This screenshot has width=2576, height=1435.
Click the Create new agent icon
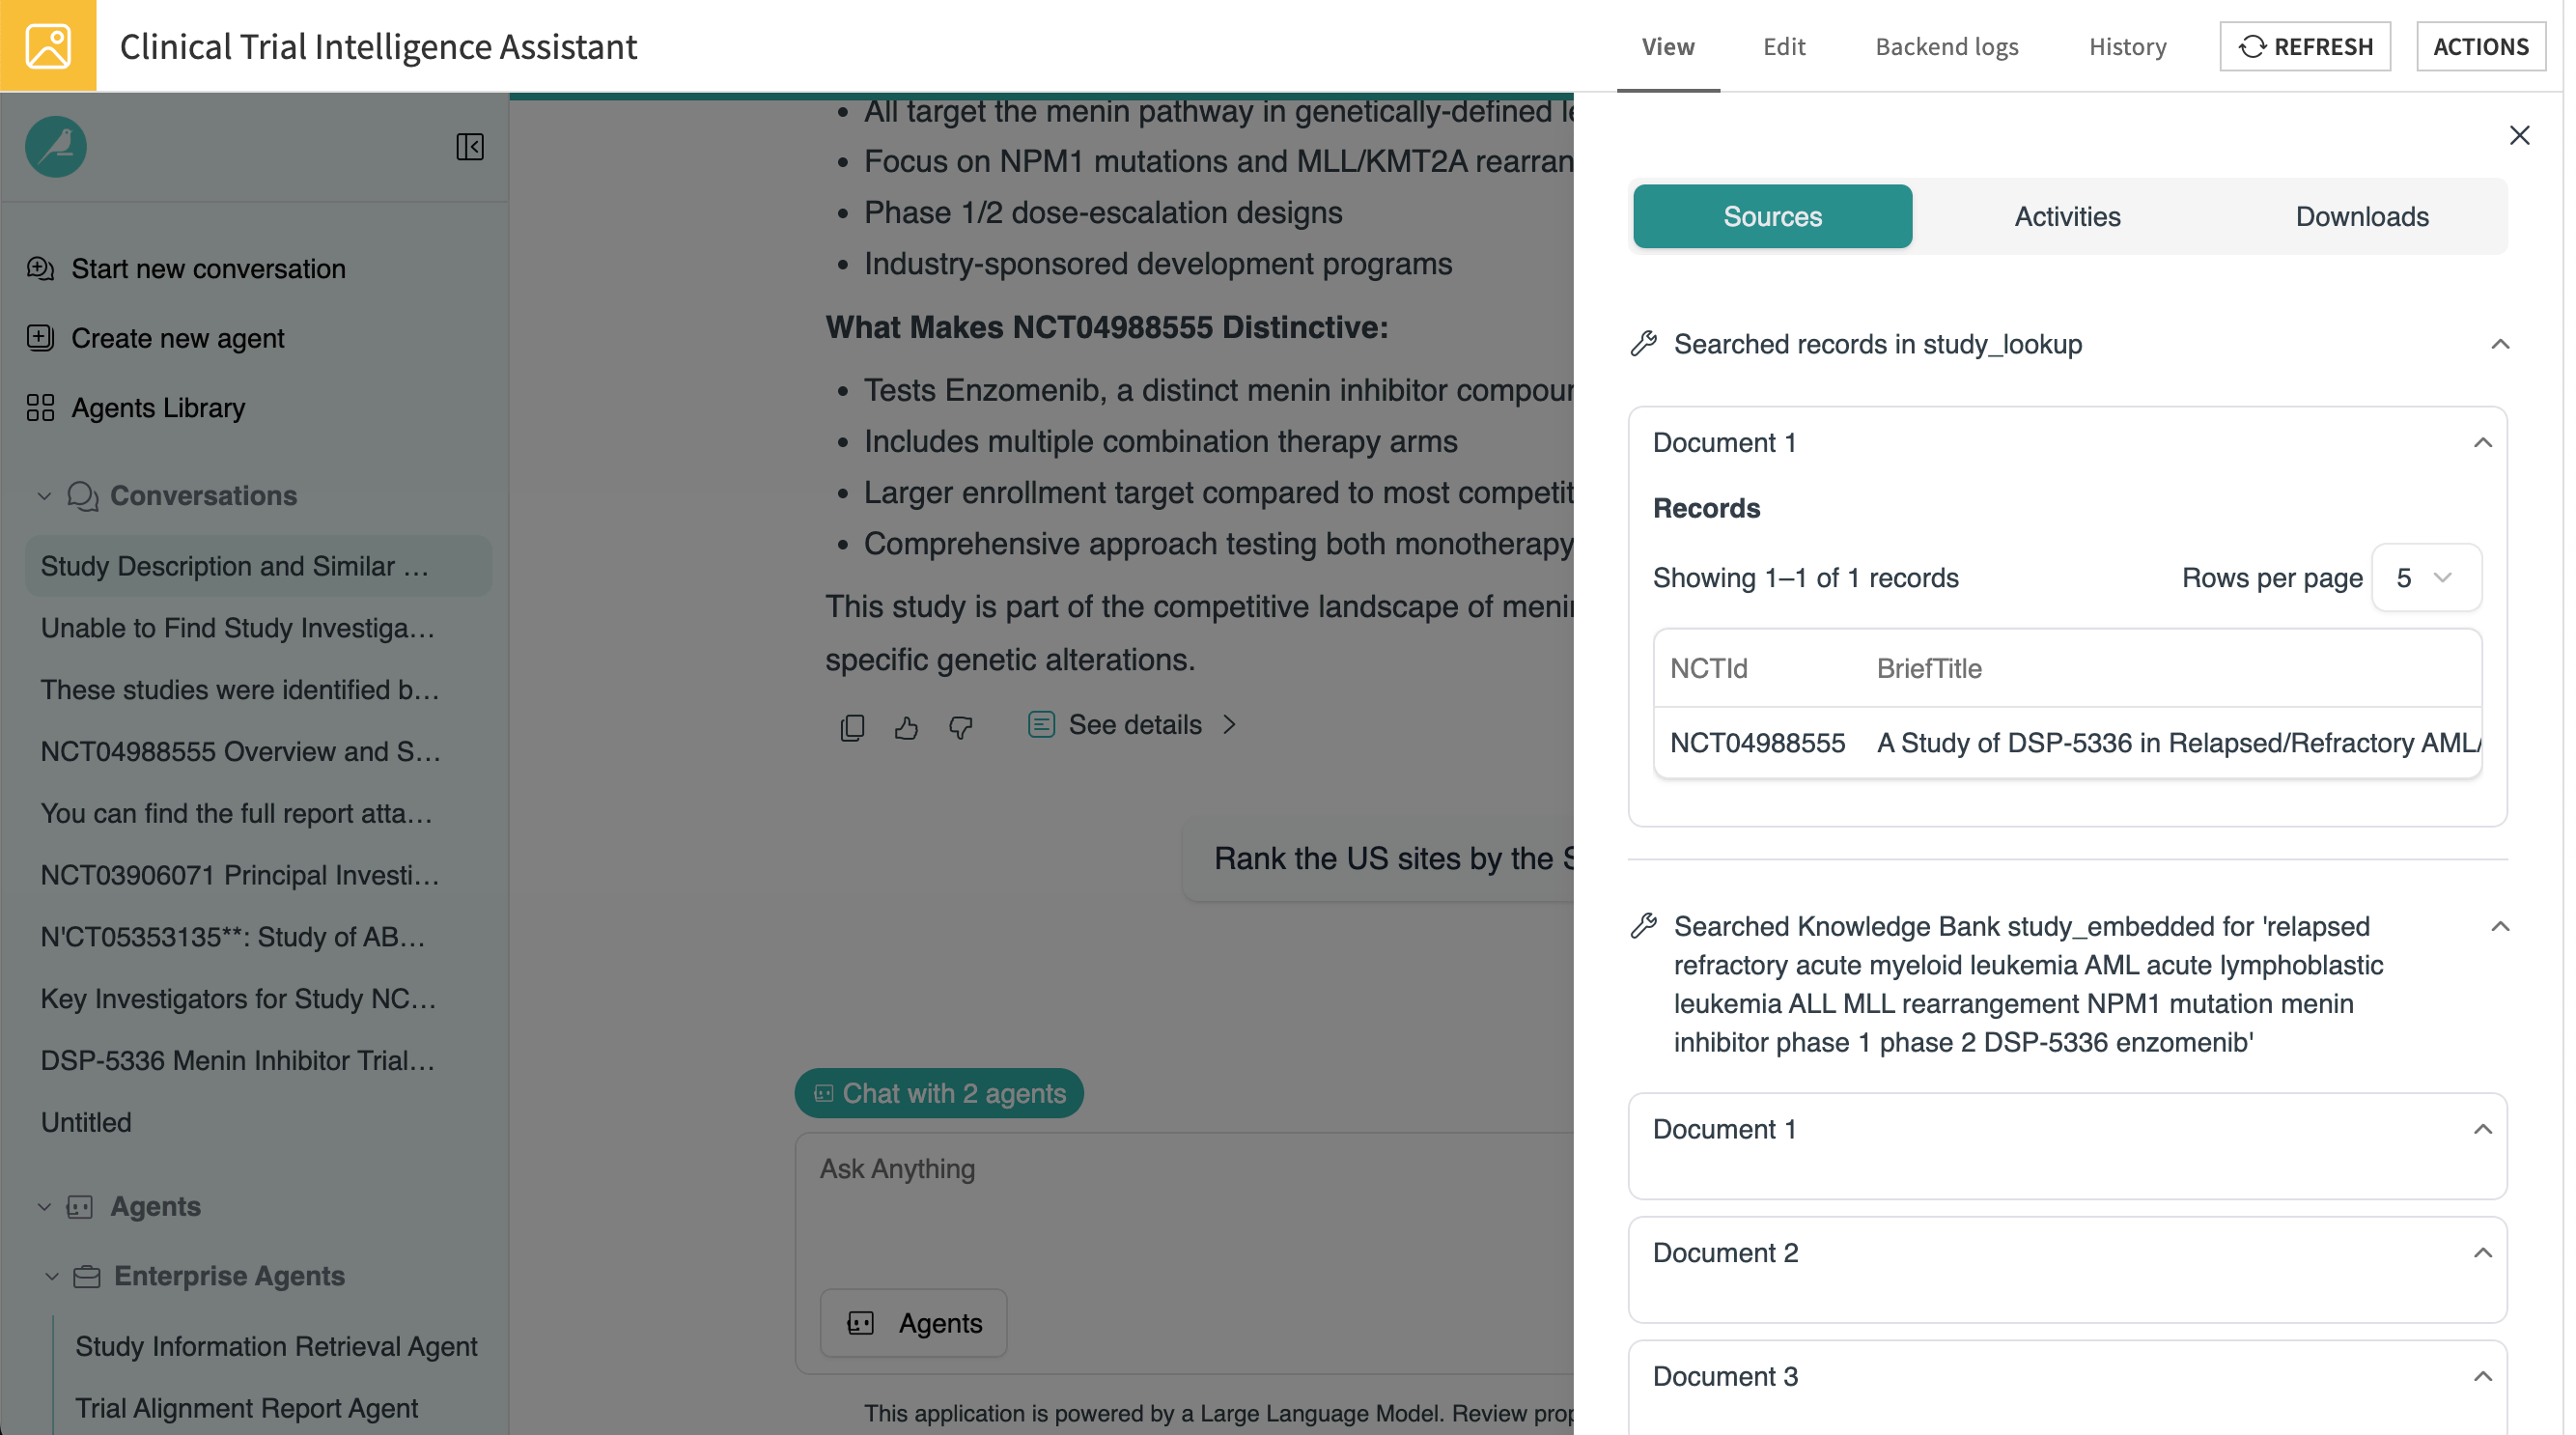[x=40, y=338]
